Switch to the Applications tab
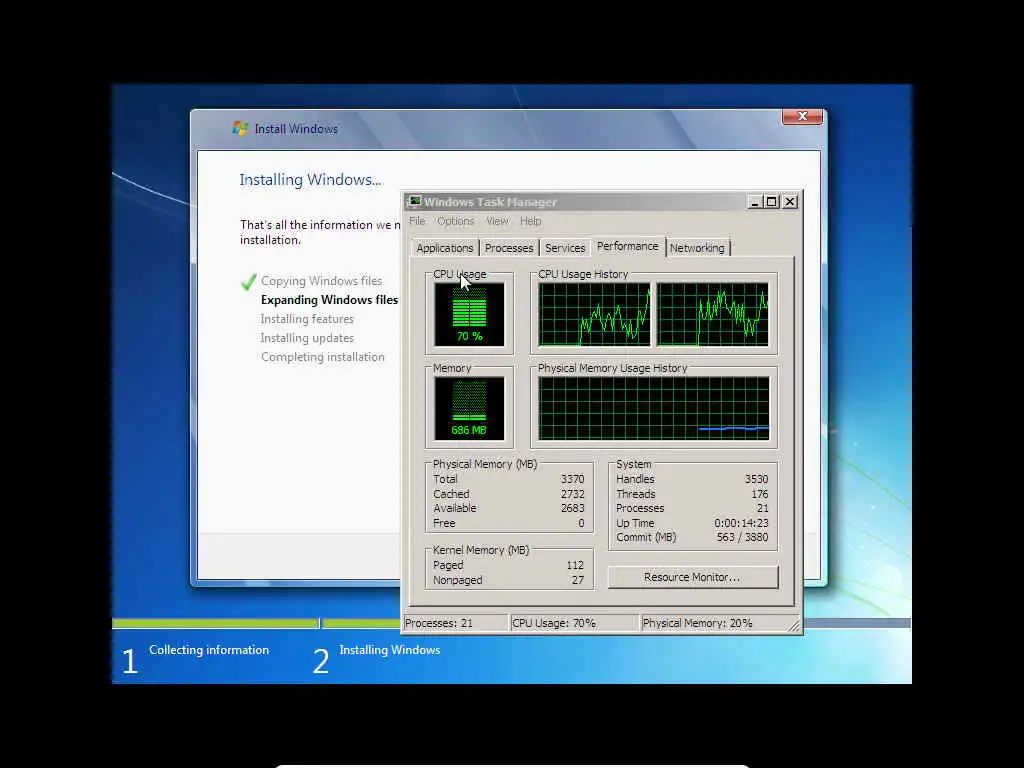The width and height of the screenshot is (1024, 768). [445, 248]
